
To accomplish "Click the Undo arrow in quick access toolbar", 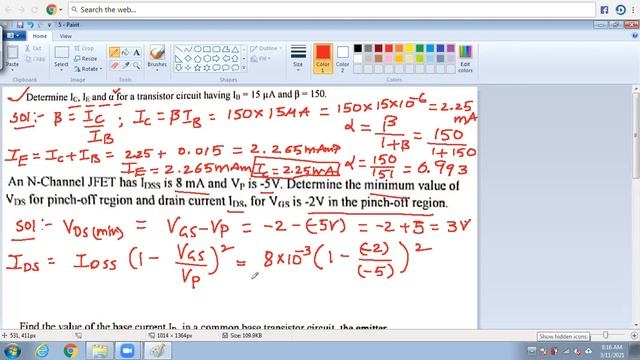I will pyautogui.click(x=30, y=25).
